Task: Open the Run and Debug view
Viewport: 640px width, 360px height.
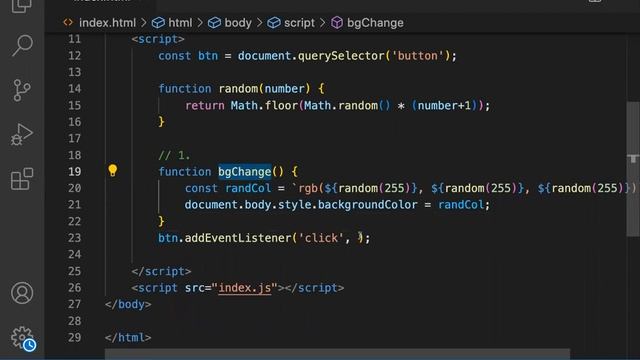Action: tap(22, 135)
